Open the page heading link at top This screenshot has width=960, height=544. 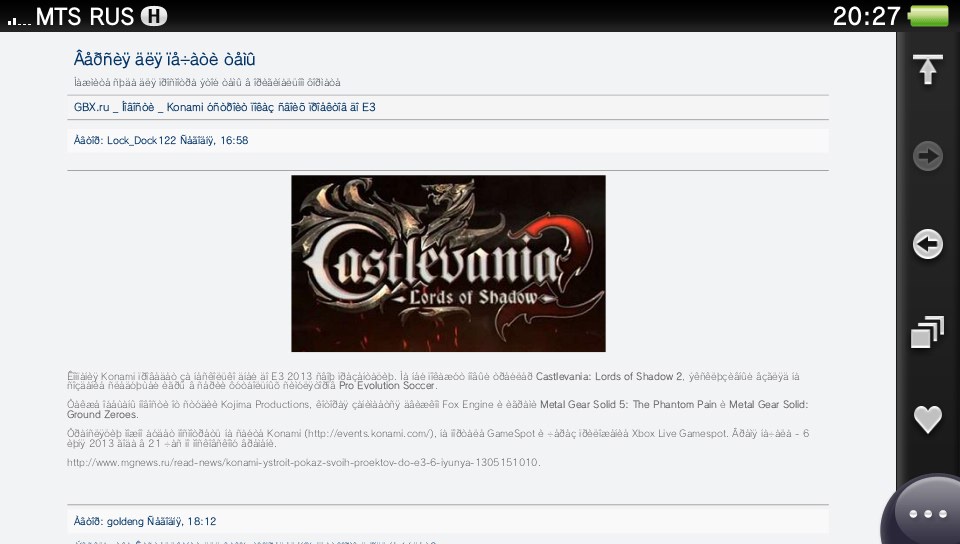(x=164, y=59)
